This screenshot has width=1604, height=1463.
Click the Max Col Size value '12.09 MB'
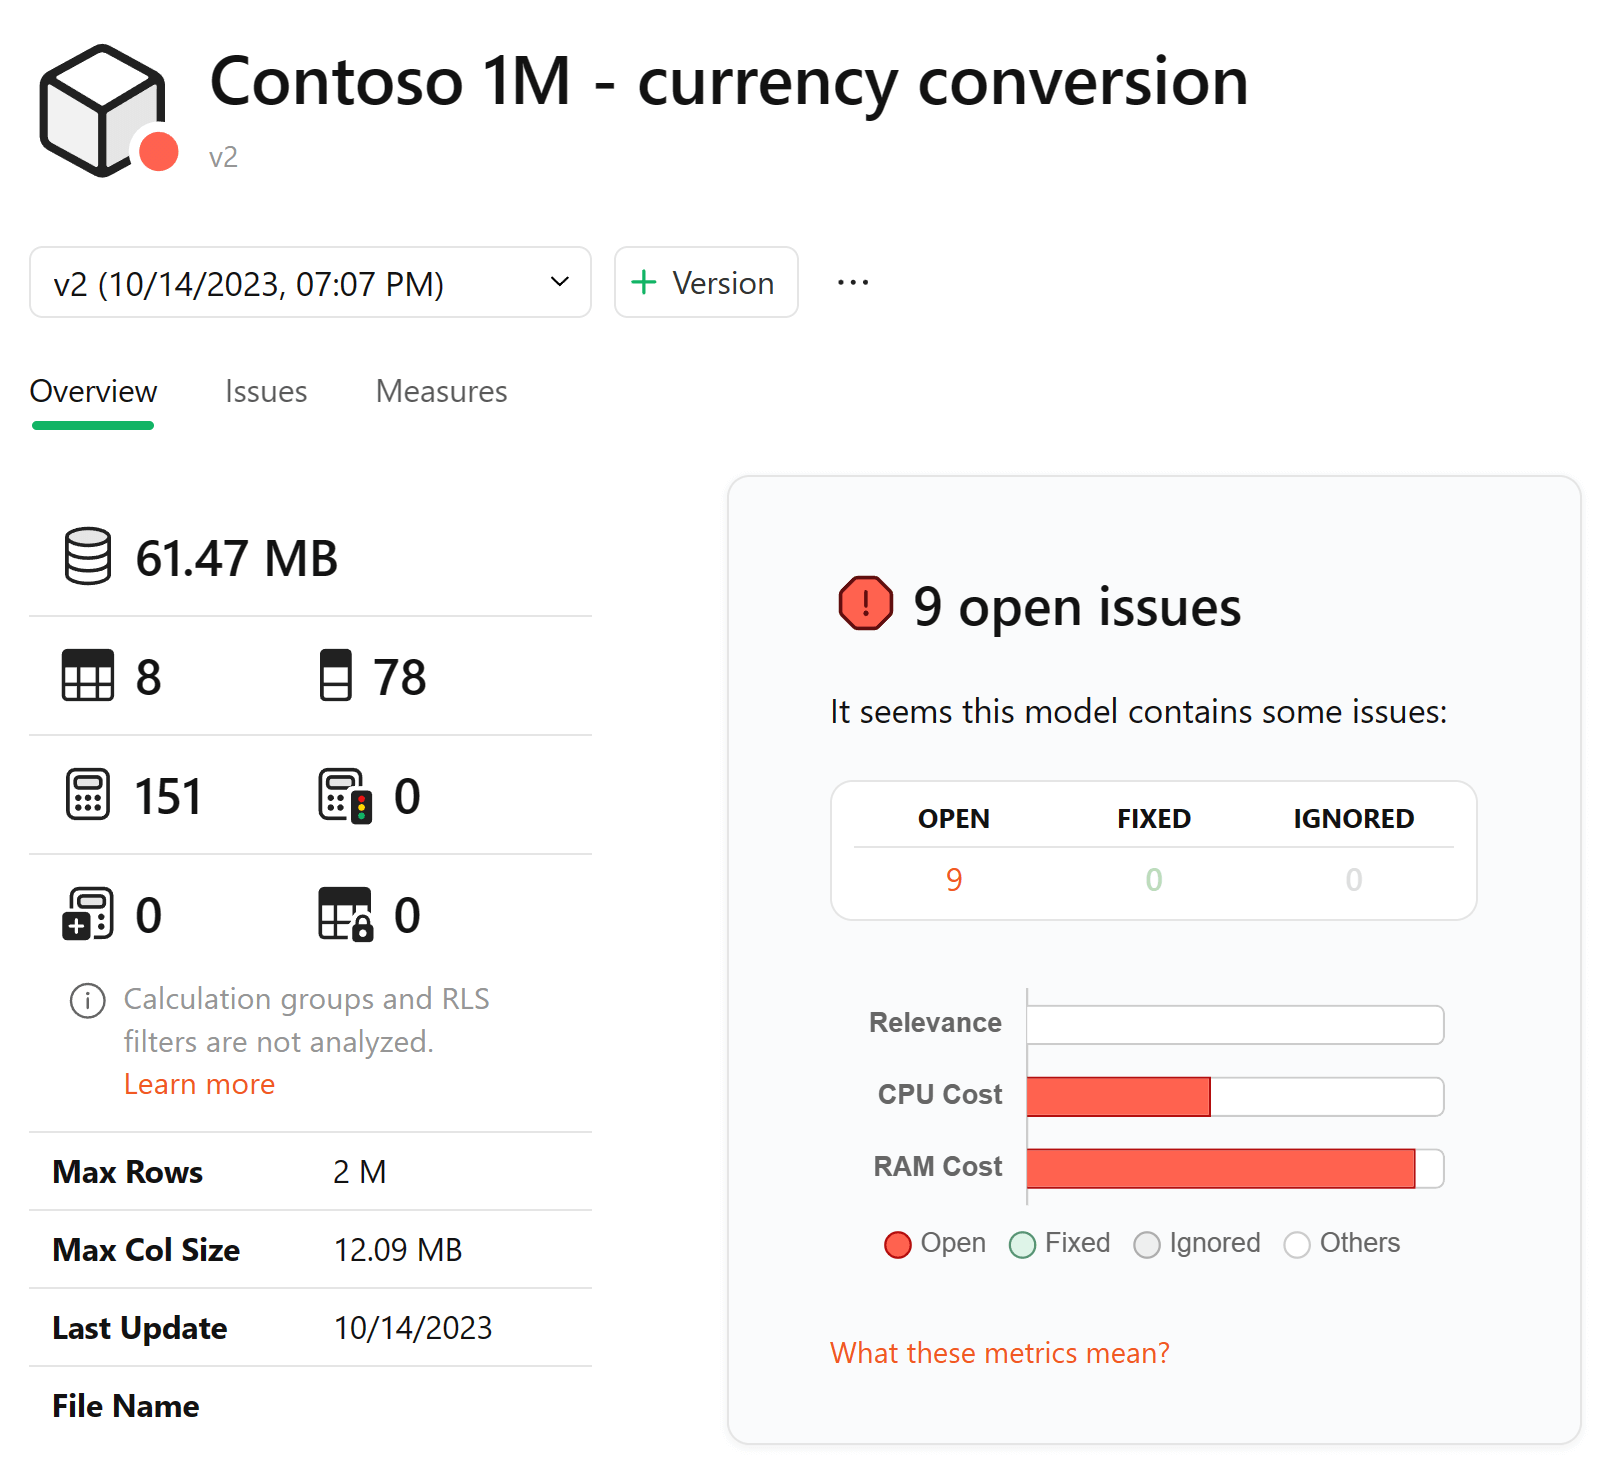tap(398, 1250)
